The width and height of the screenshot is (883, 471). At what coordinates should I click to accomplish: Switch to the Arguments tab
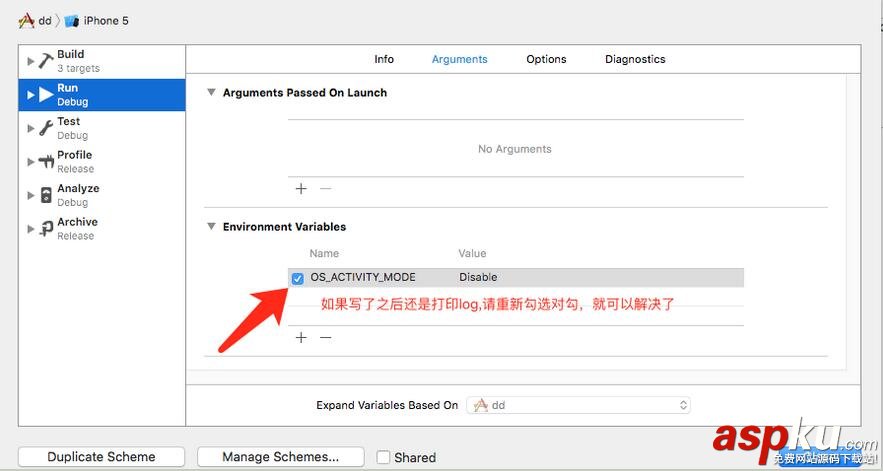click(x=460, y=59)
